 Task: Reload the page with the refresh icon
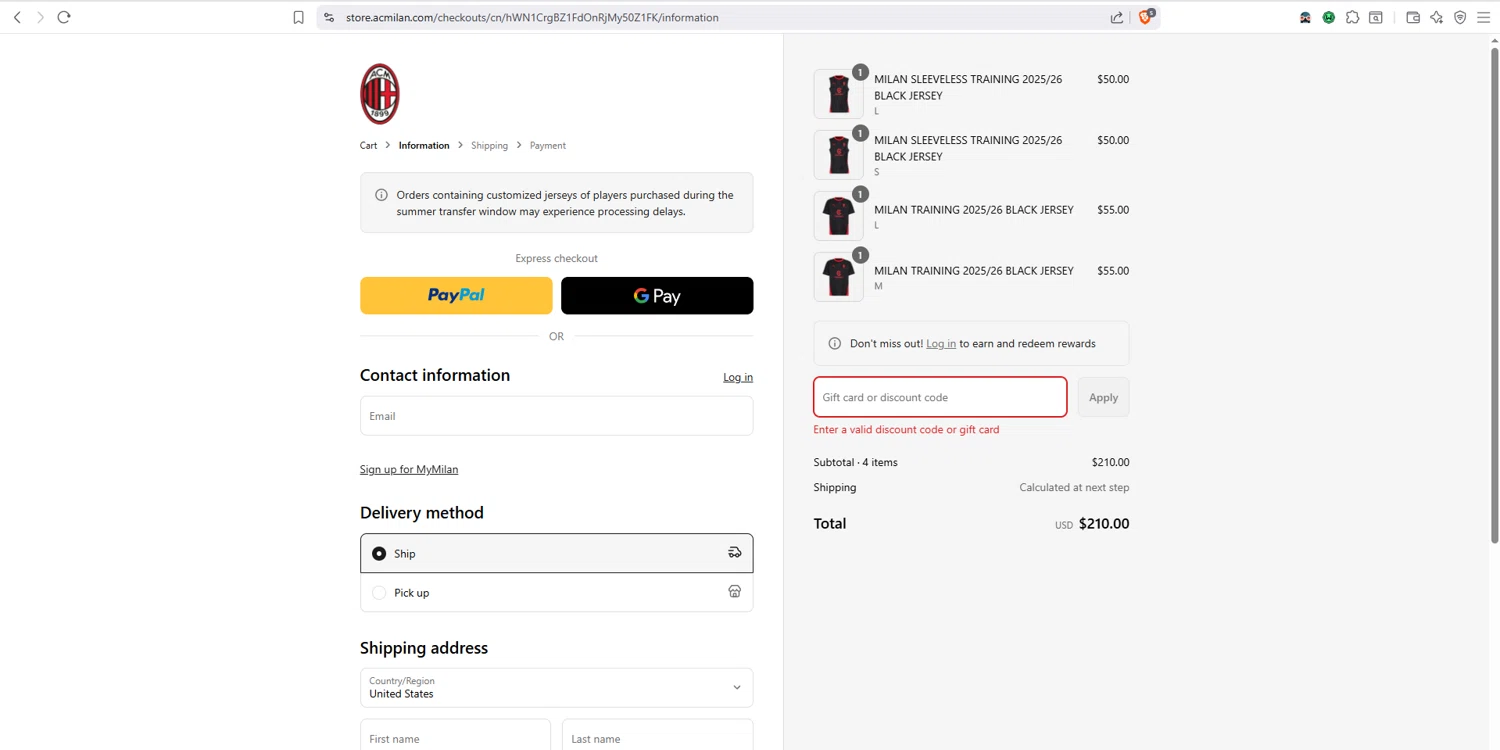tap(64, 17)
